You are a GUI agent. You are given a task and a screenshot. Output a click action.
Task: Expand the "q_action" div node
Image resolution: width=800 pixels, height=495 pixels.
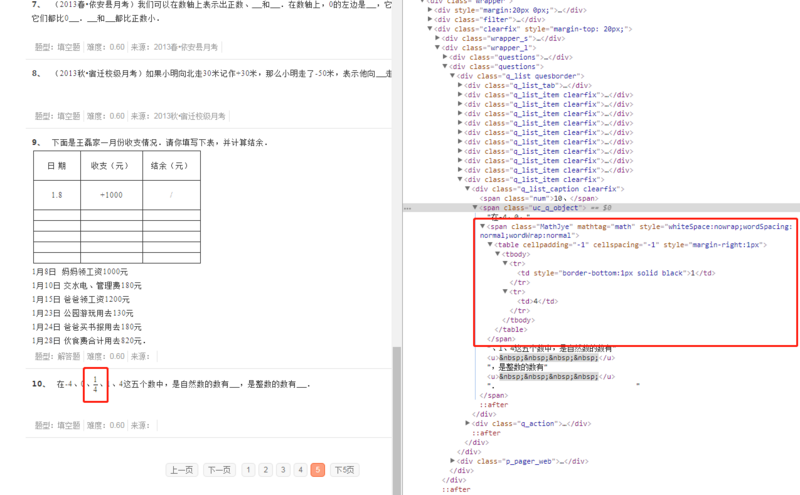[468, 424]
